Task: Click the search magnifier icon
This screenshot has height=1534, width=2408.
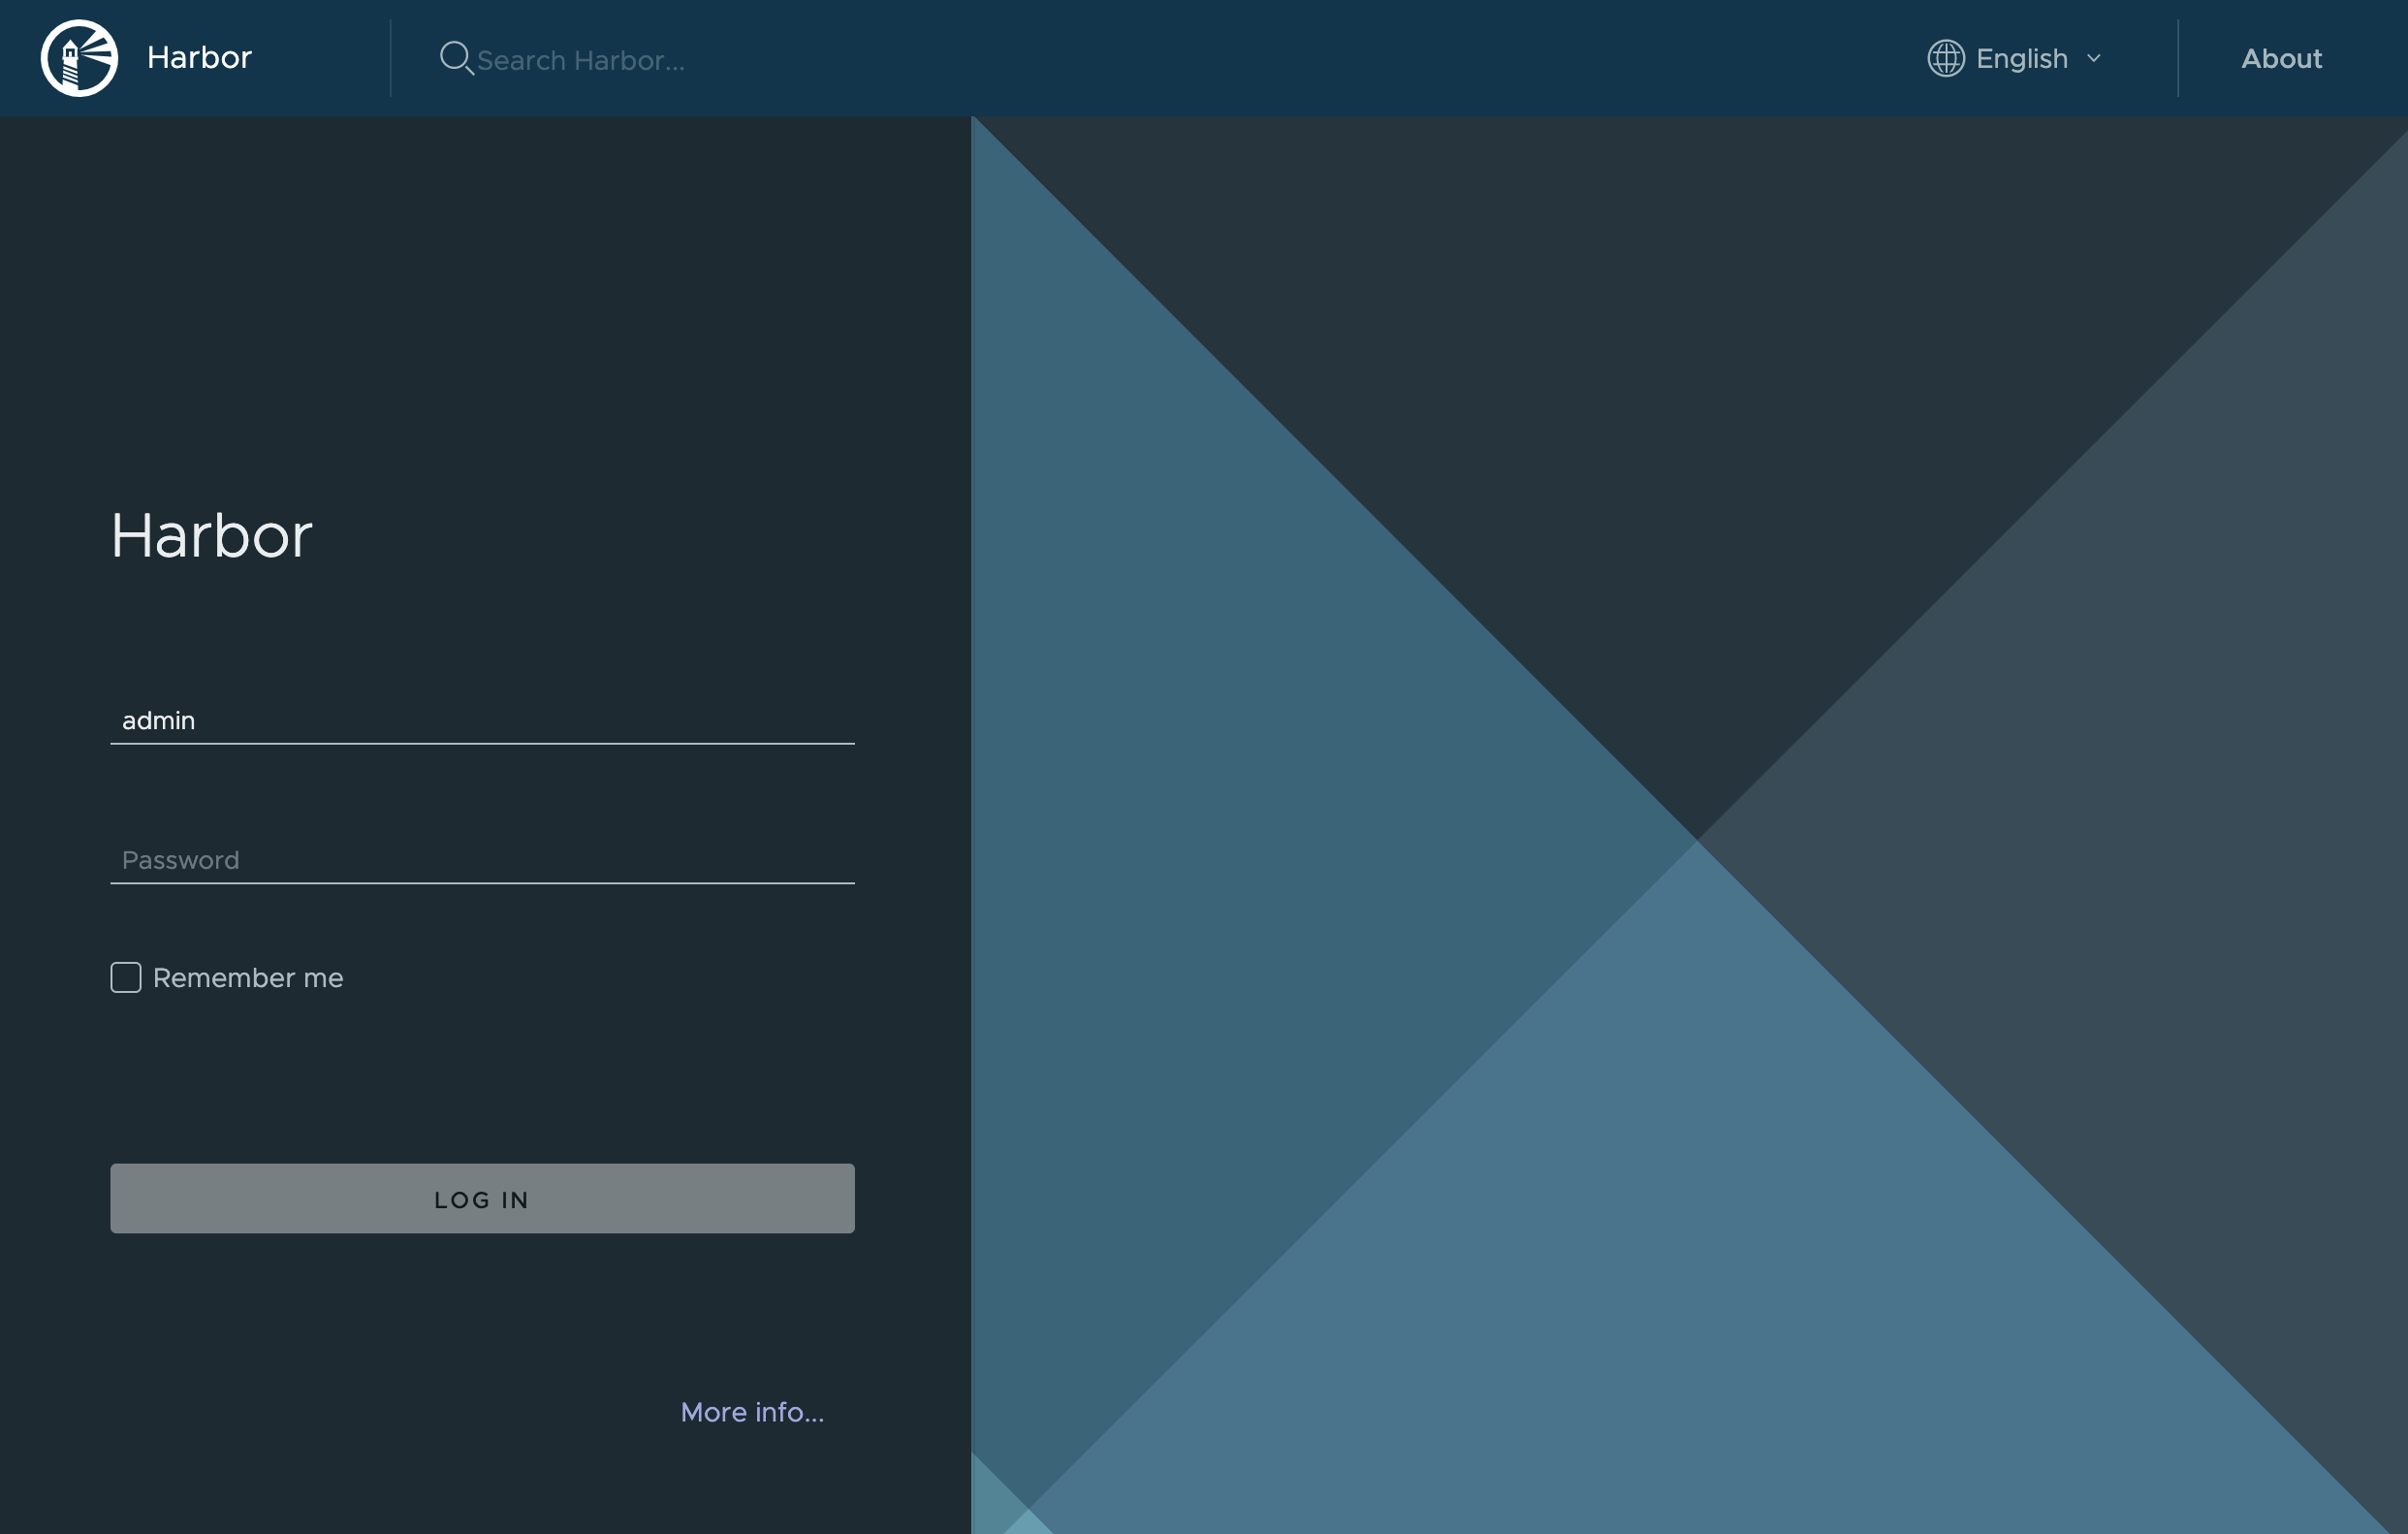Action: [457, 58]
